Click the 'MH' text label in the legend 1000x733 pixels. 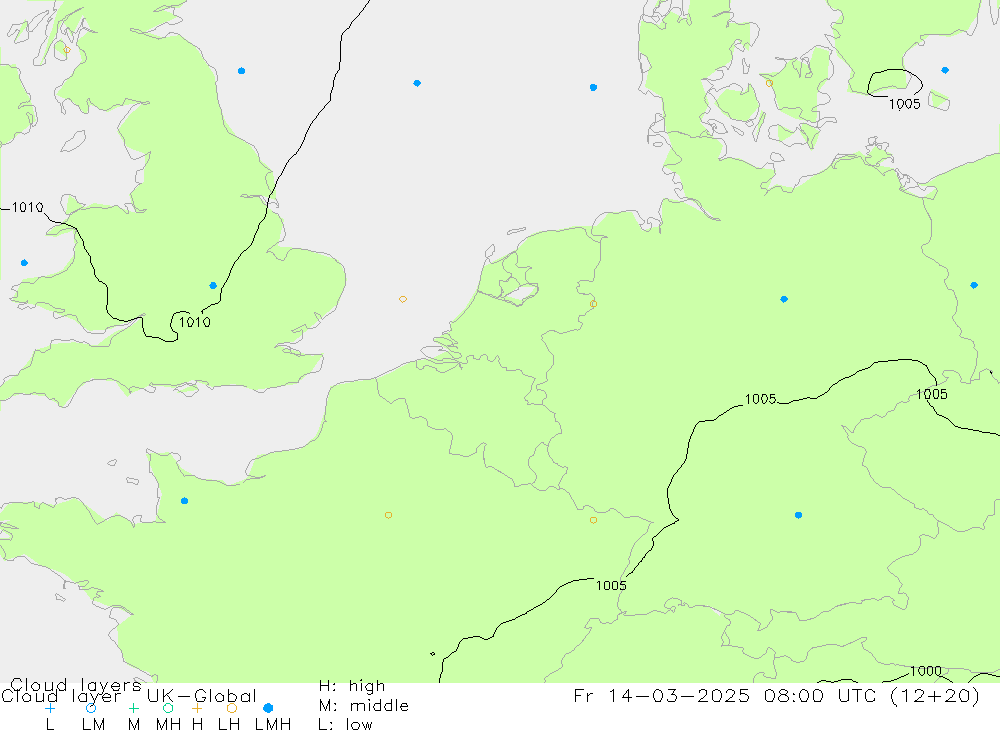[168, 725]
